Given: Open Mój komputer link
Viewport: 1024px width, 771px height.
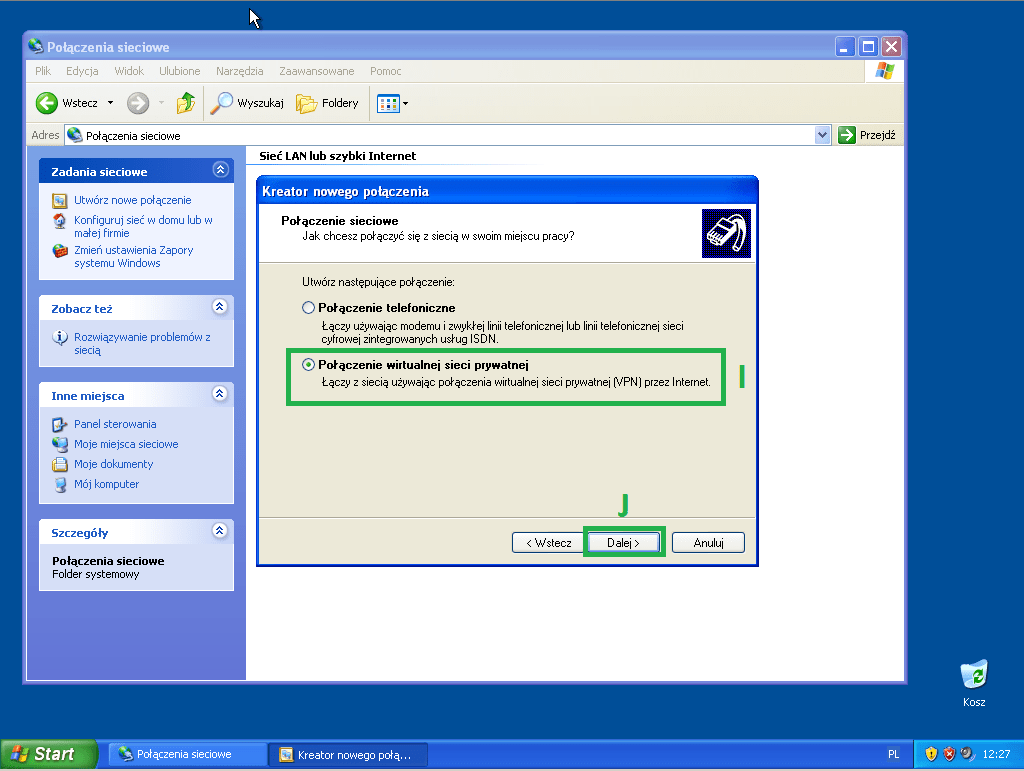Looking at the screenshot, I should click(x=106, y=484).
